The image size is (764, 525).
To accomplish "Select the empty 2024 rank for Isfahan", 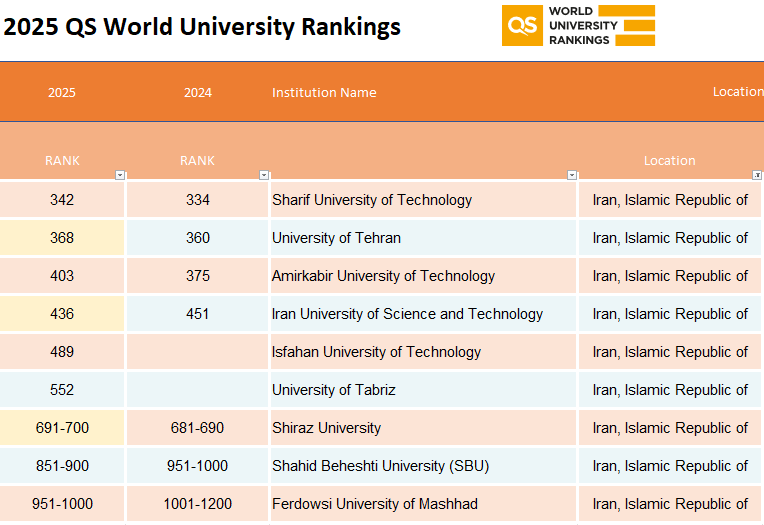I will click(x=197, y=352).
